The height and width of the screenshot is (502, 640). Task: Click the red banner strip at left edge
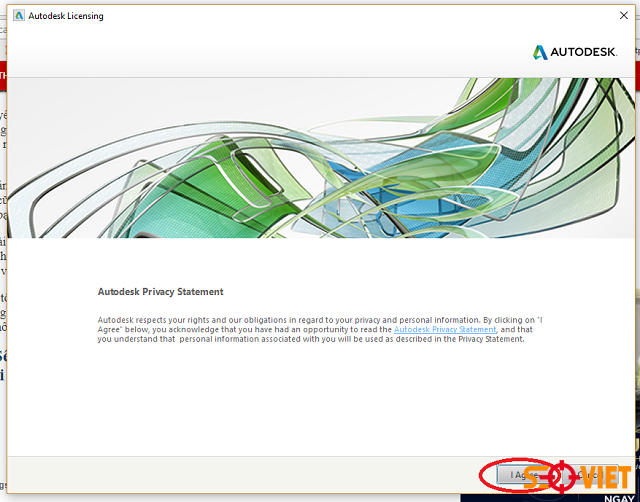coord(3,74)
